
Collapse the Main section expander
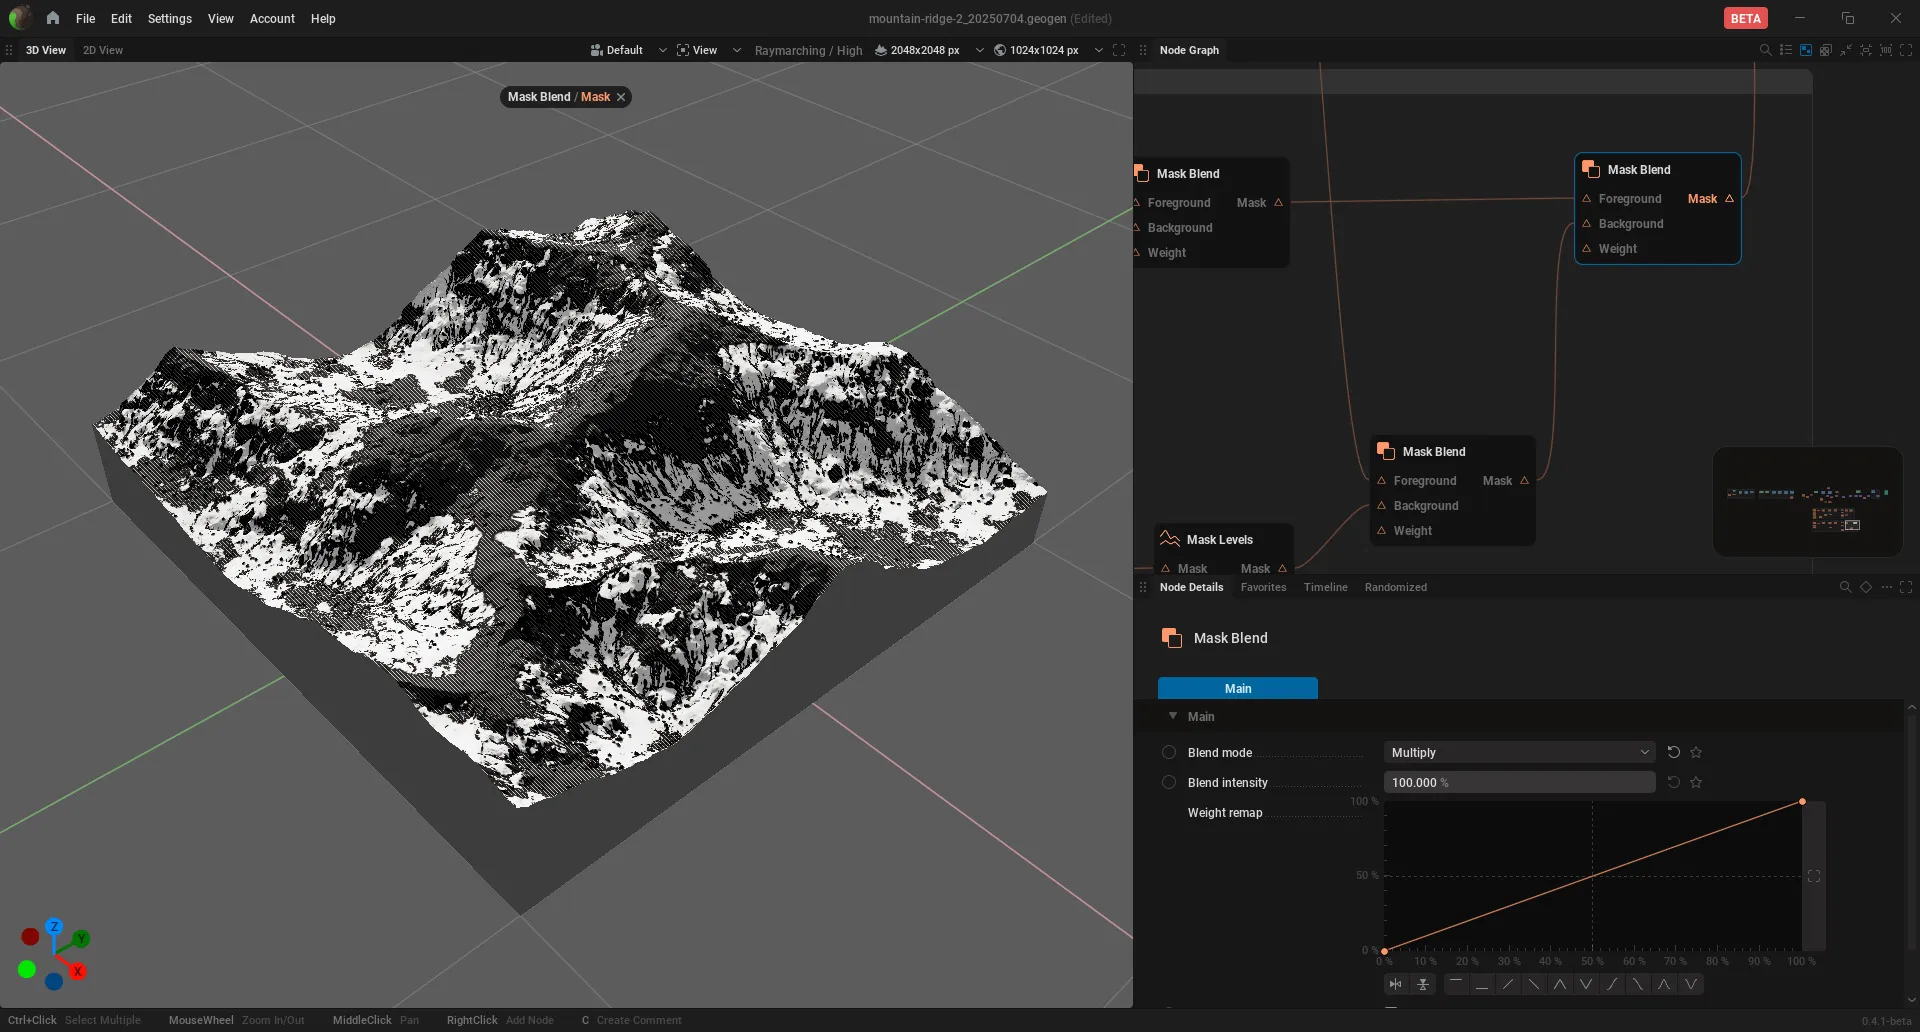(x=1173, y=716)
